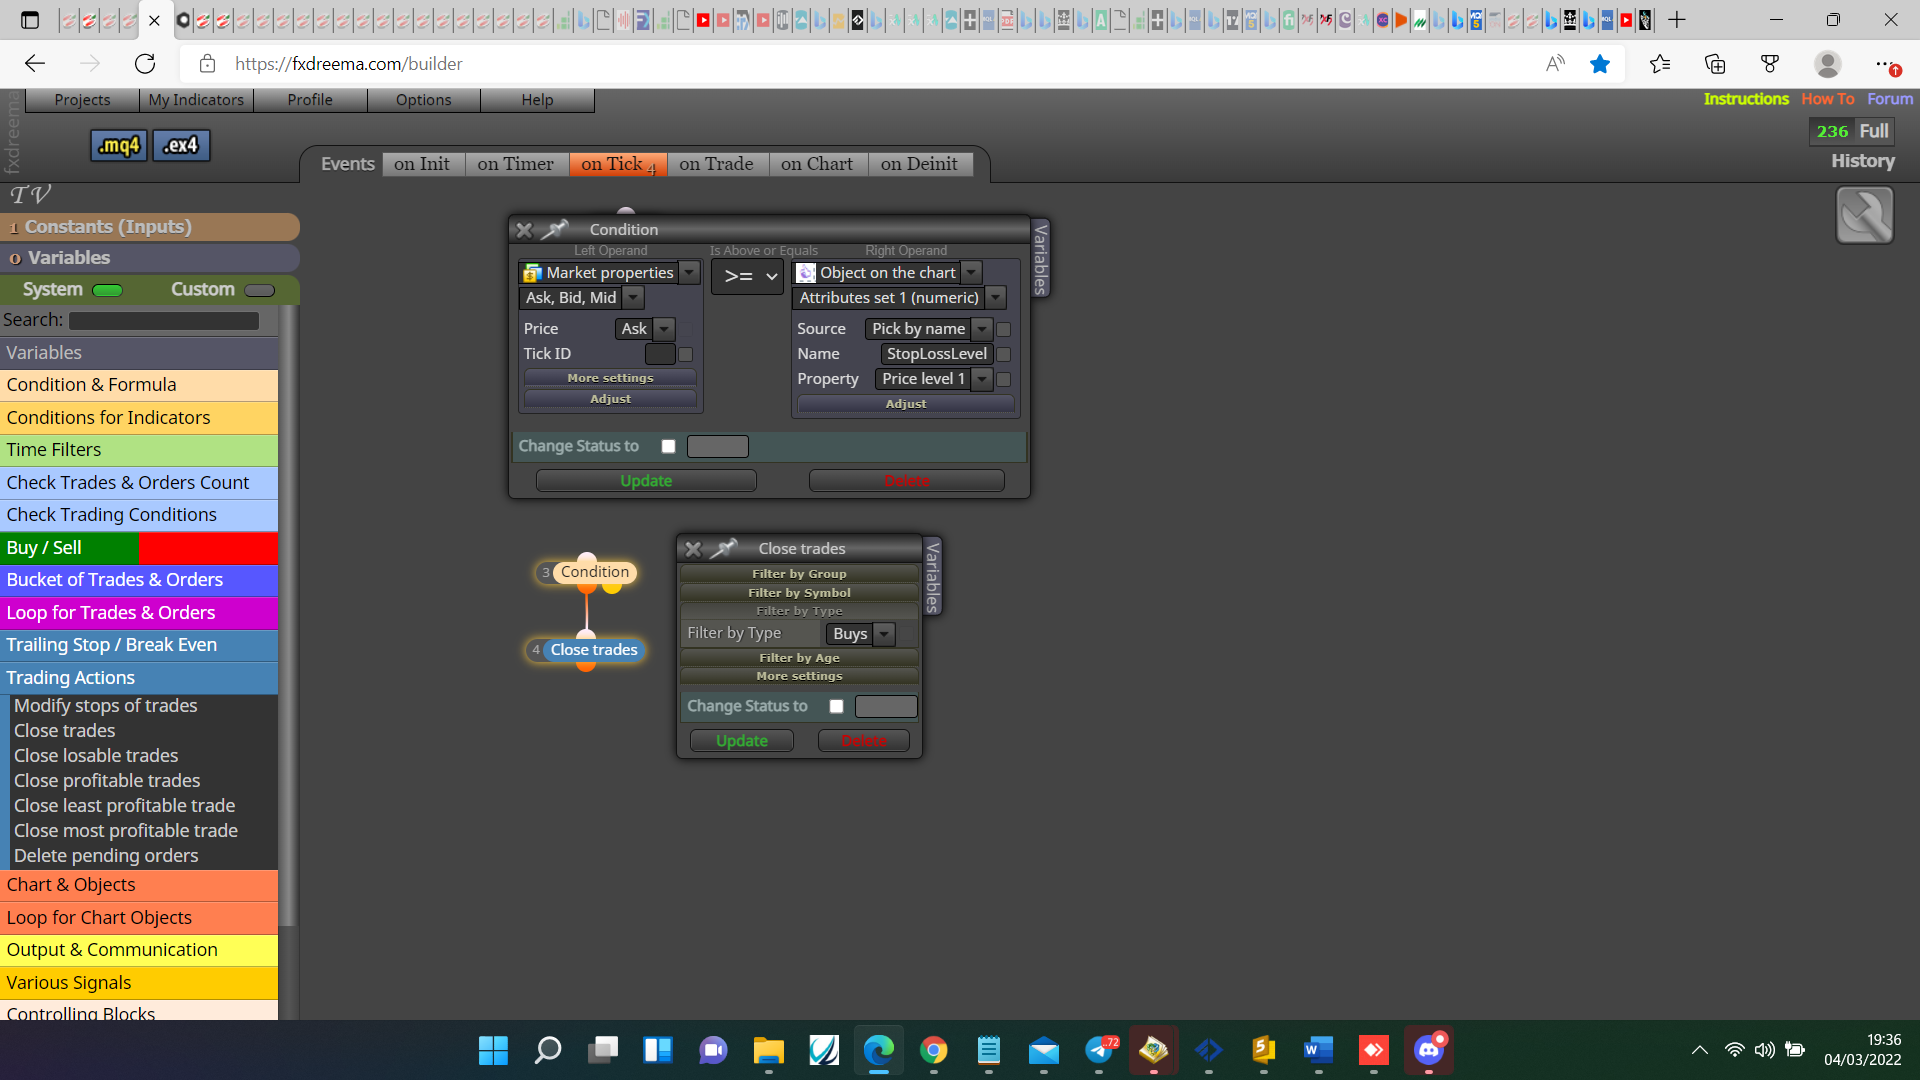
Task: Open Telegram from taskbar
Action: click(x=1099, y=1050)
